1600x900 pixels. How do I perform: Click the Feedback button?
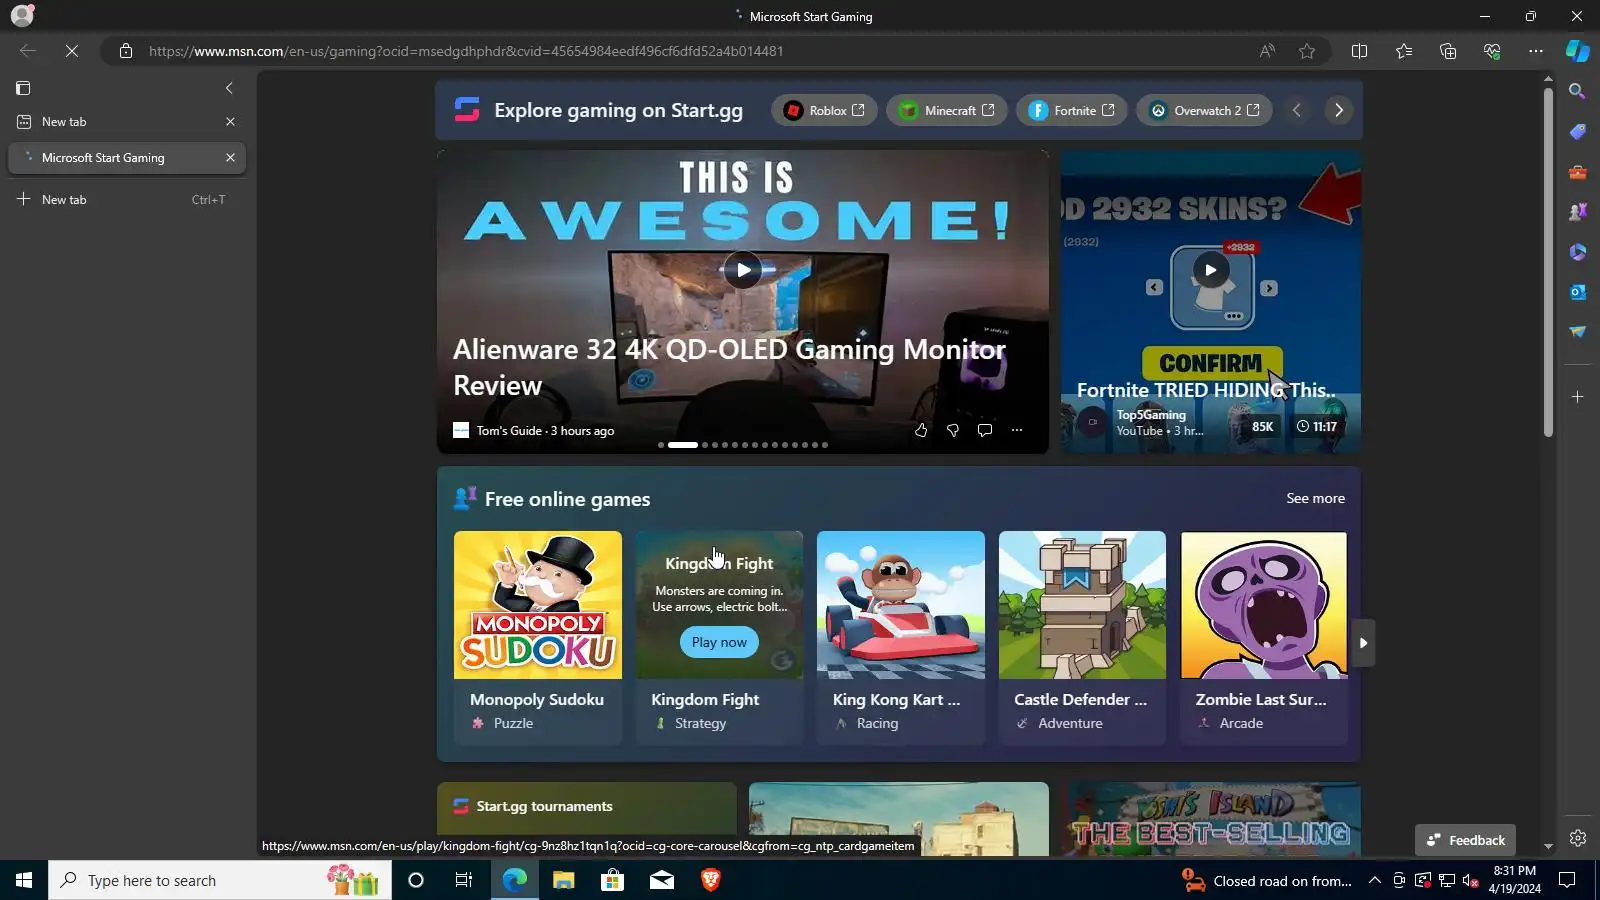[1466, 840]
